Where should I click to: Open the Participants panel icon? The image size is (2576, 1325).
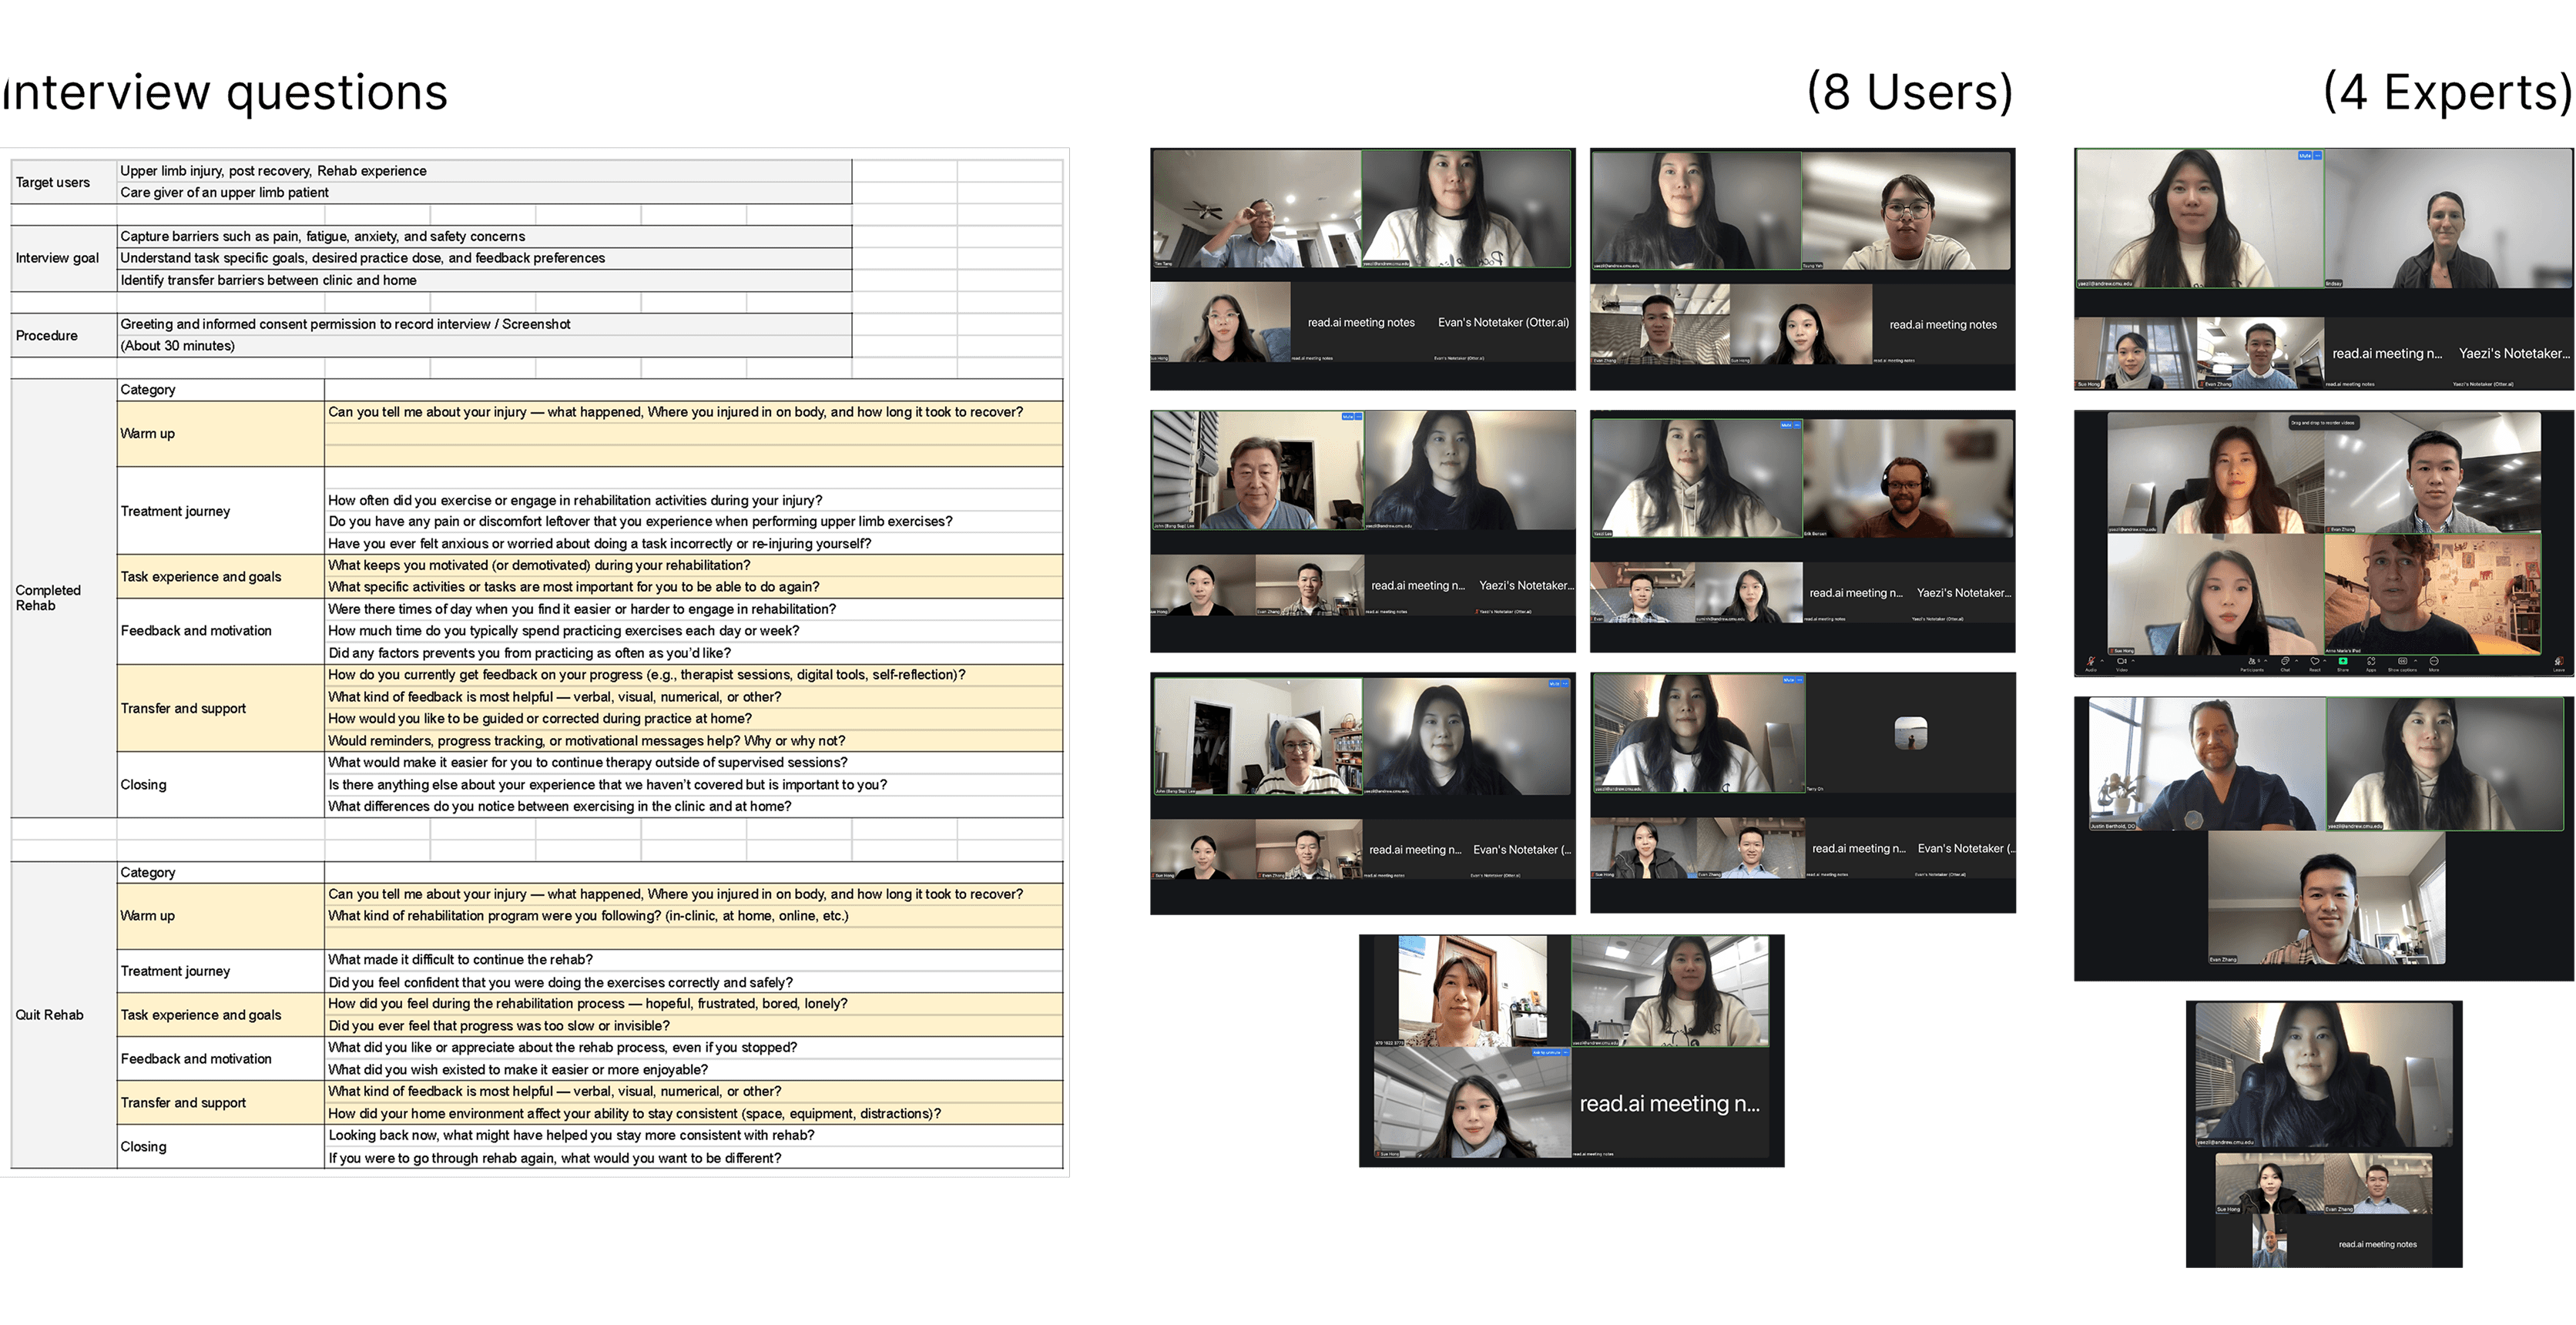click(2252, 662)
